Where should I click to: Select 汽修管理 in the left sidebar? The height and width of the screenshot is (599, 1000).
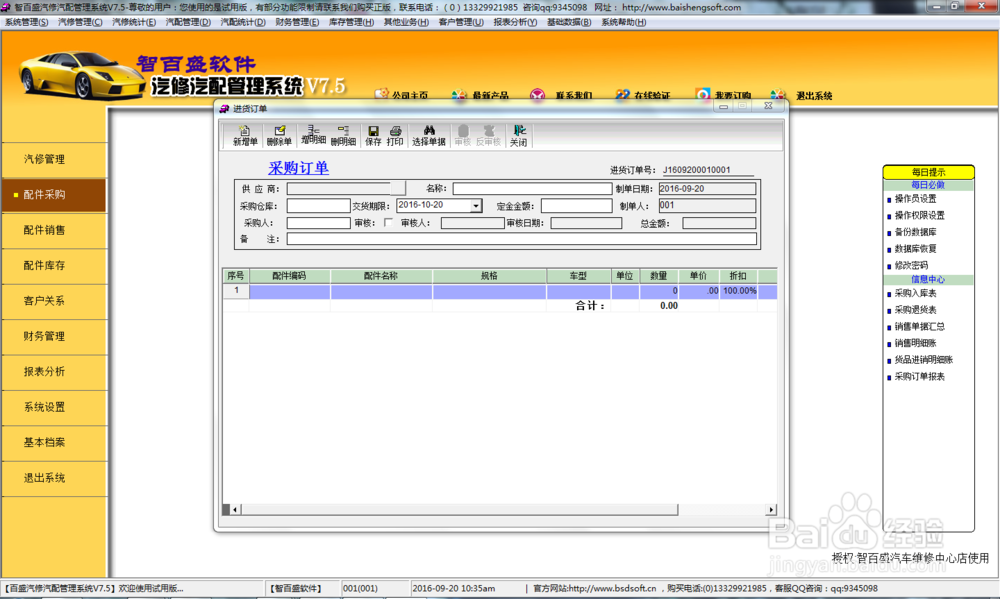click(x=54, y=159)
